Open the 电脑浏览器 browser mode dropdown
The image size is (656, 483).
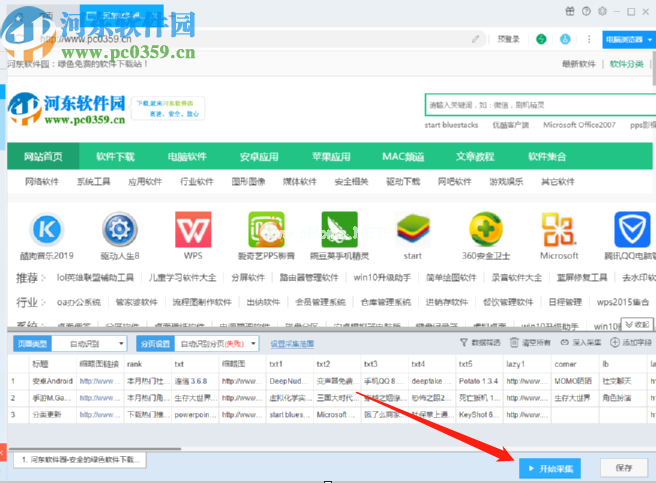click(629, 40)
